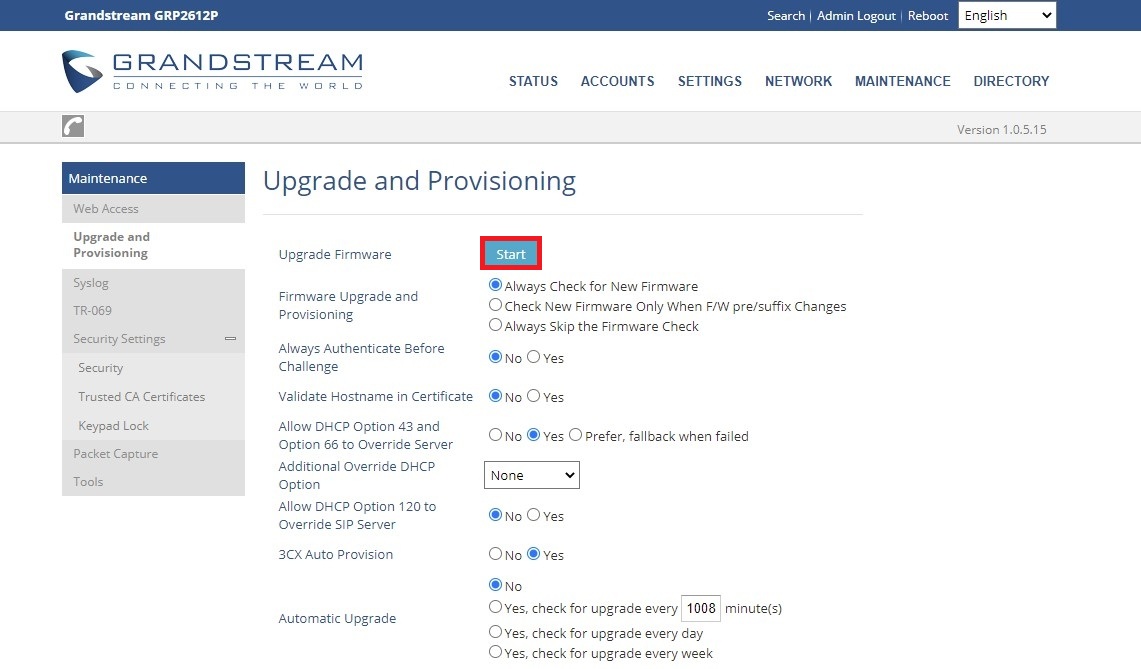Image resolution: width=1141 pixels, height=669 pixels.
Task: Click the Admin Logout link
Action: 856,16
